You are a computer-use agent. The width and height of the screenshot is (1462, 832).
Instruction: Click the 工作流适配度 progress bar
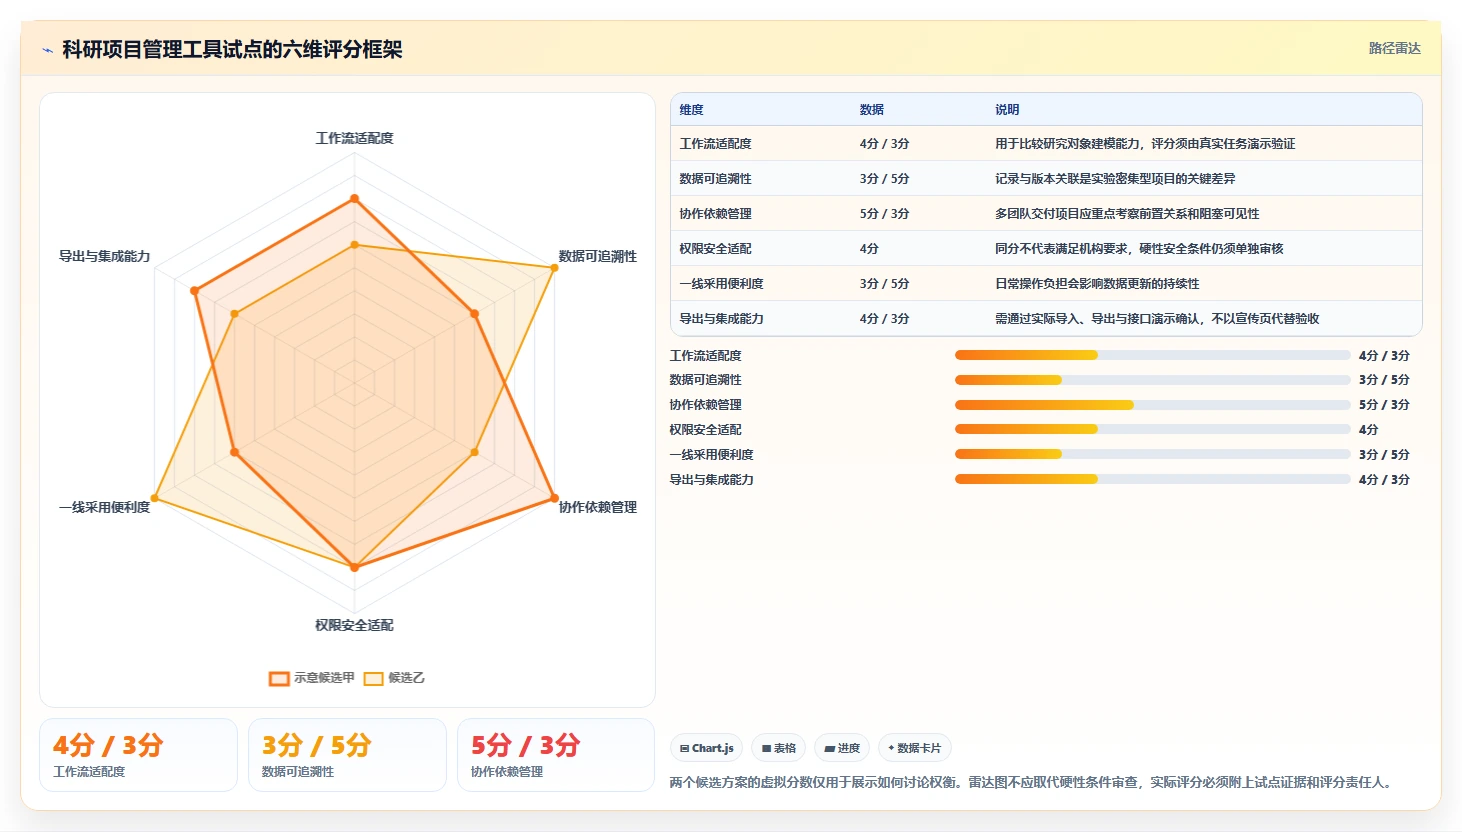(1152, 355)
